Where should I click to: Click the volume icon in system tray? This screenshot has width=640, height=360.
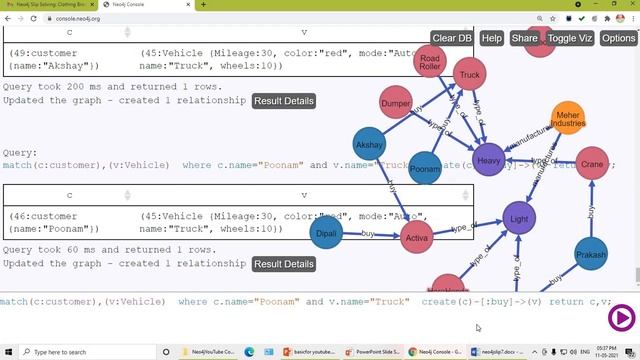(573, 351)
